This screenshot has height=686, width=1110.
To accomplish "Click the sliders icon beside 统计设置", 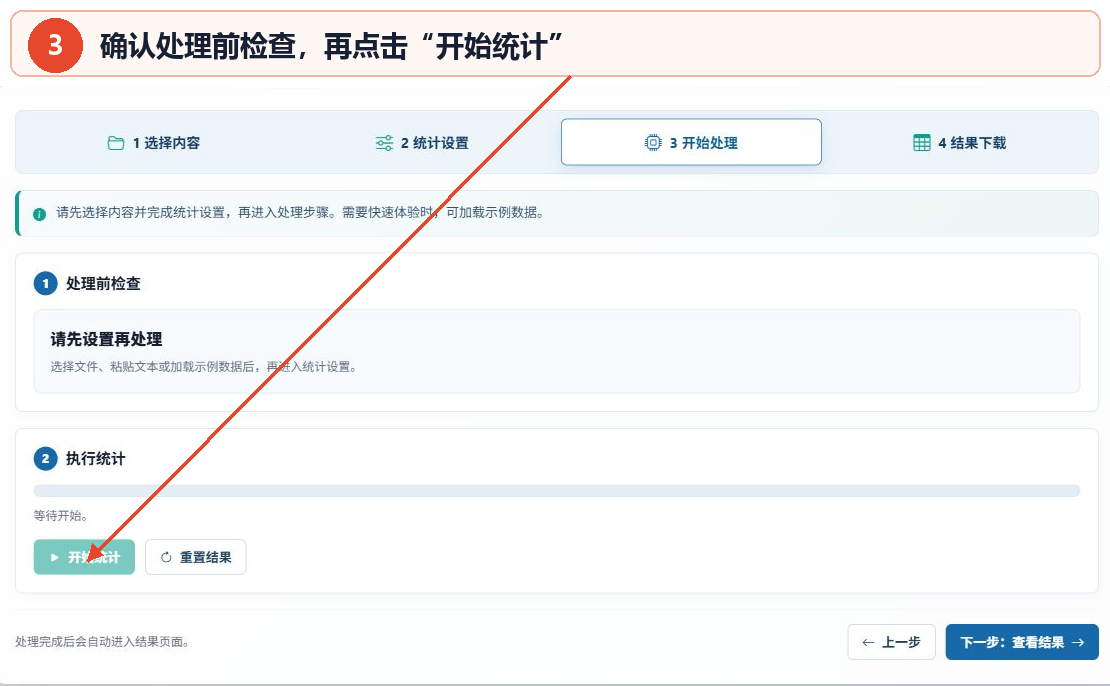I will [384, 143].
